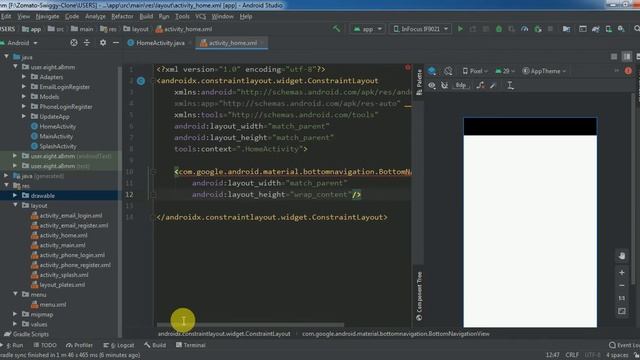Open the Event Log

(624, 345)
